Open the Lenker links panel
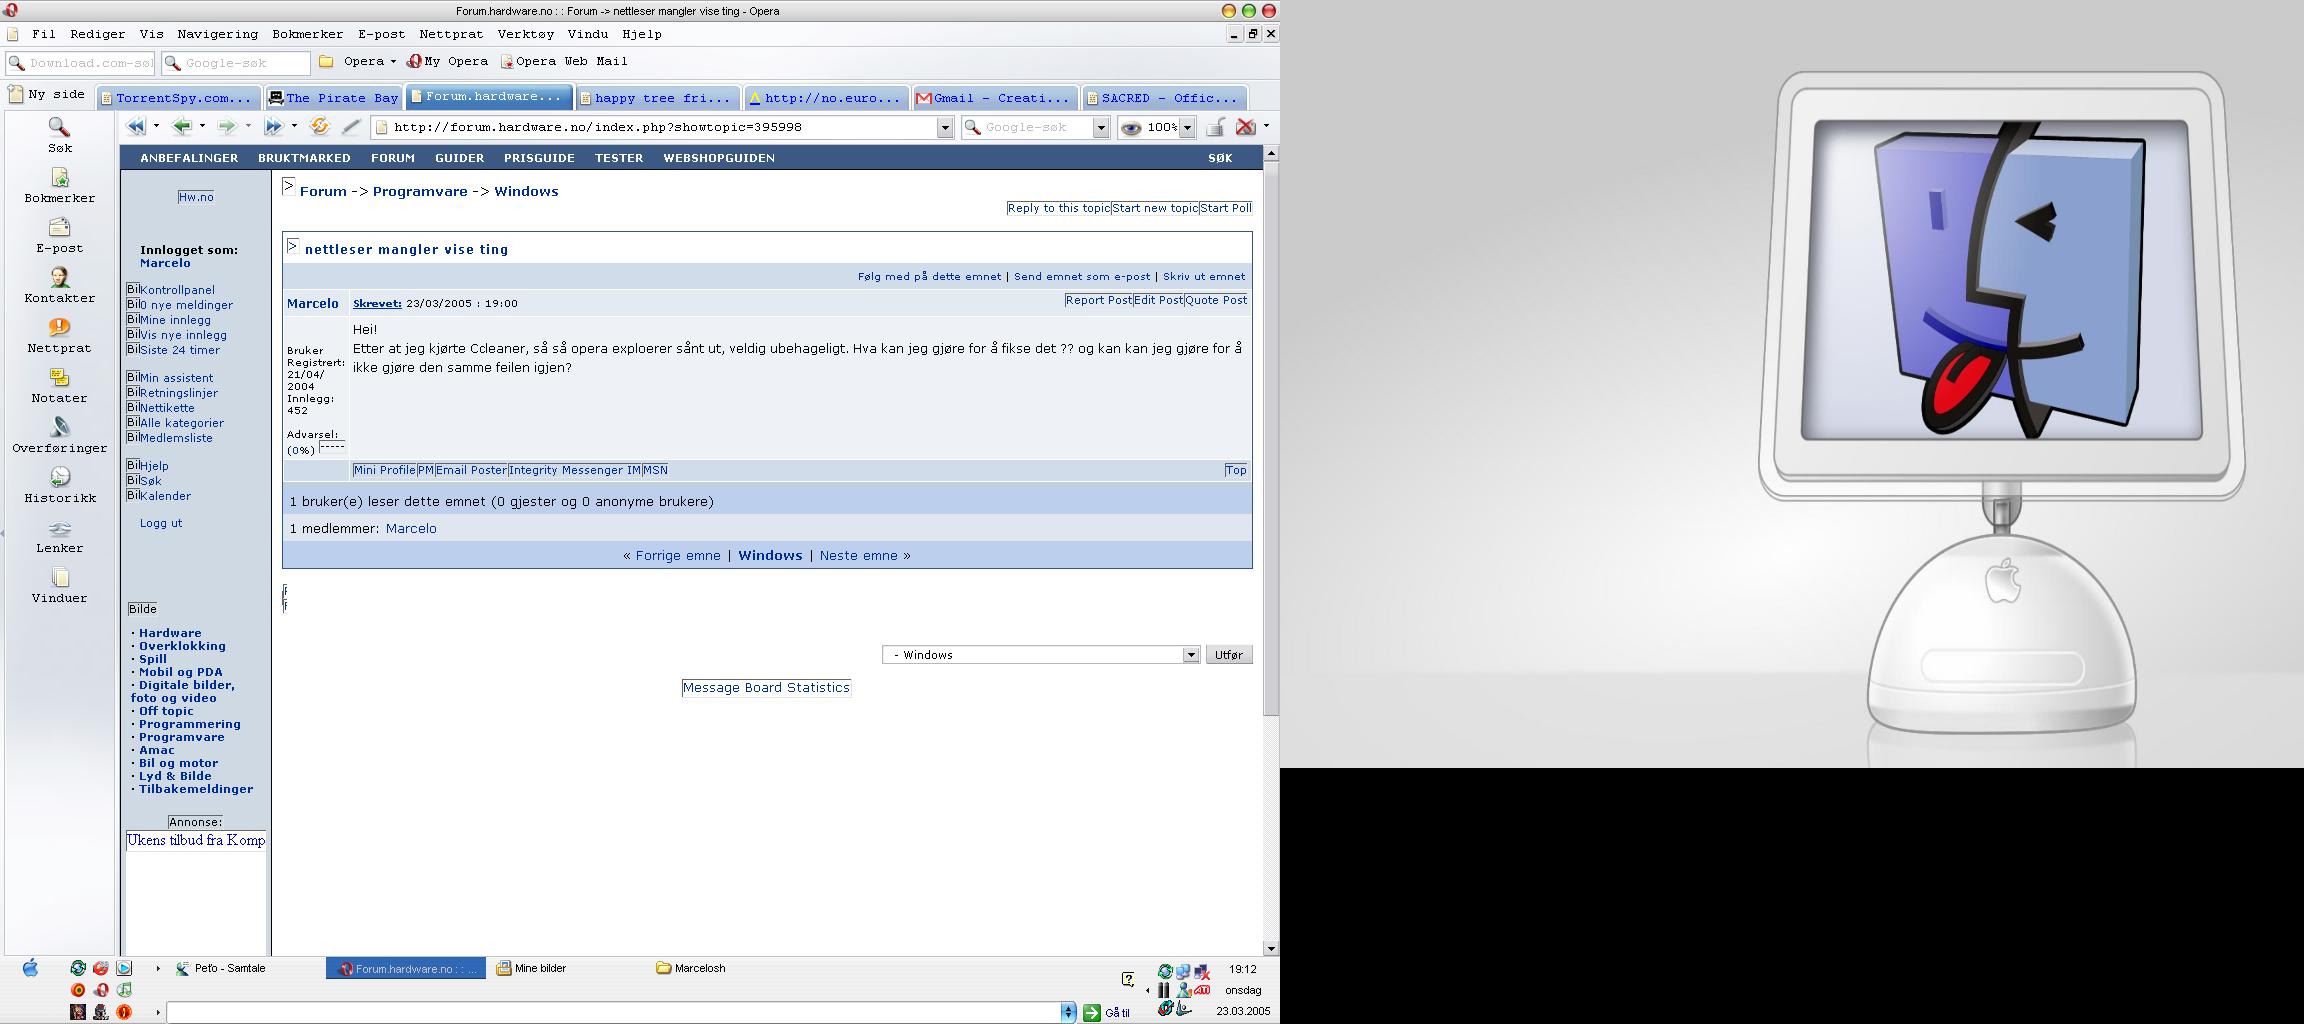The image size is (2304, 1024). pos(60,536)
